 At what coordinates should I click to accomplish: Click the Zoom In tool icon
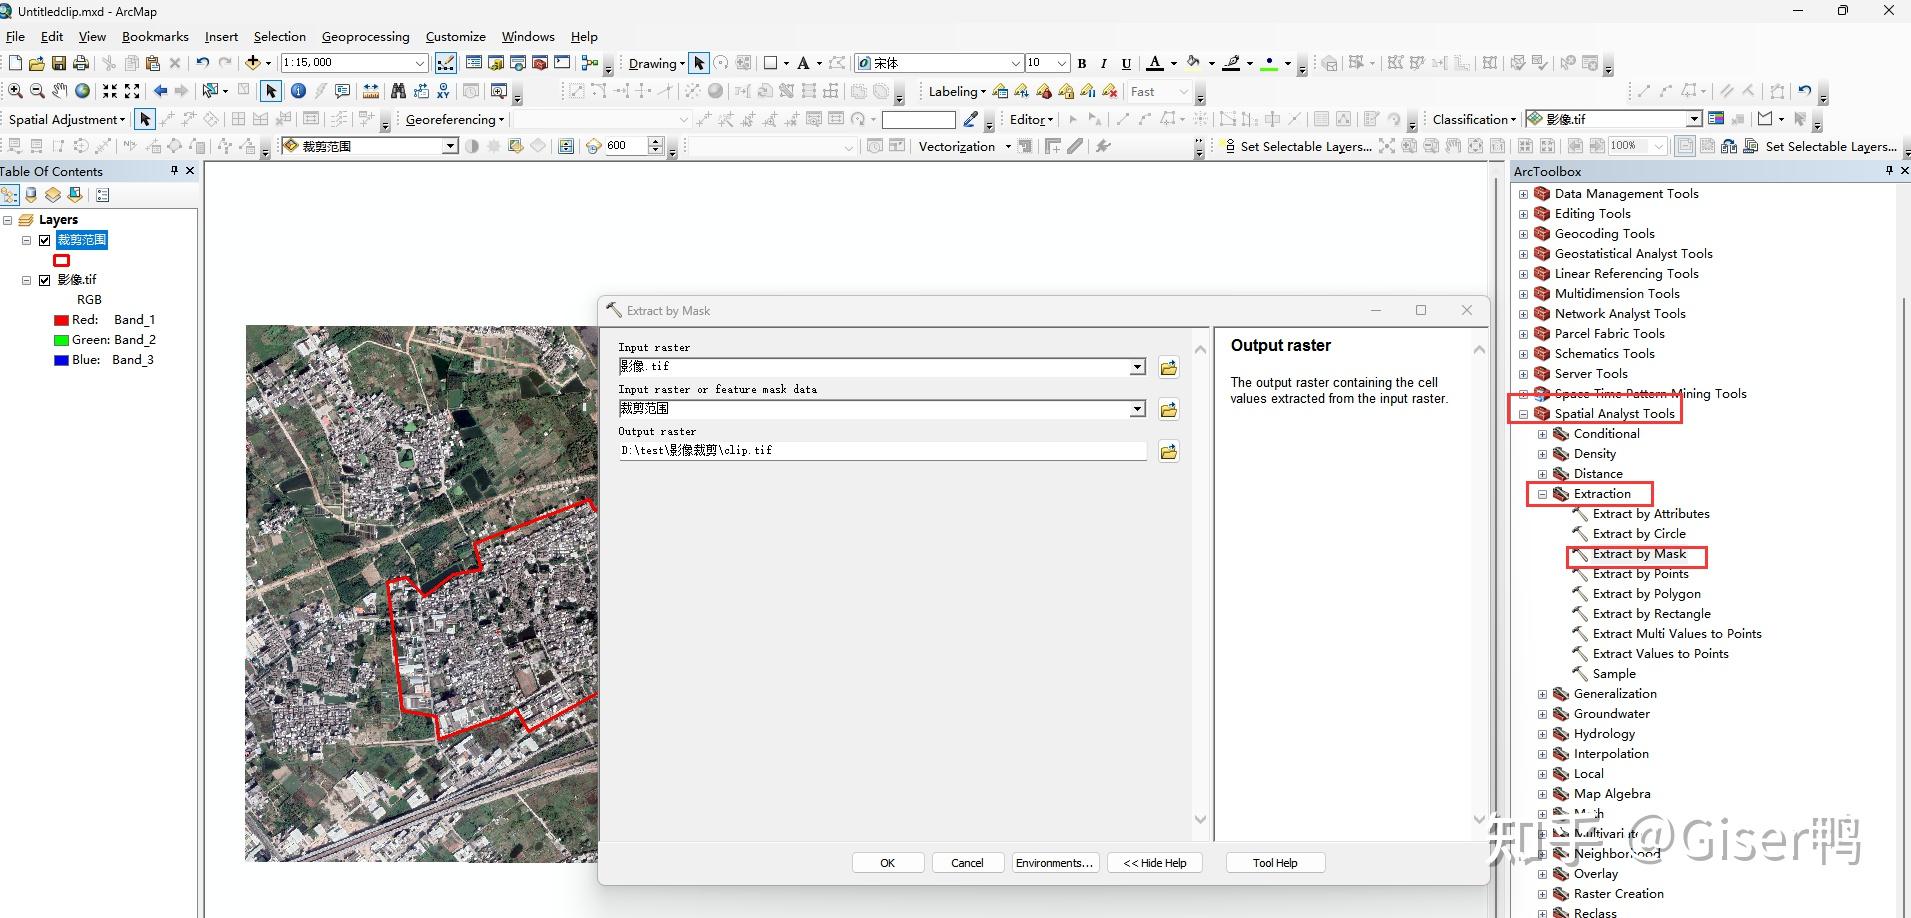click(15, 91)
